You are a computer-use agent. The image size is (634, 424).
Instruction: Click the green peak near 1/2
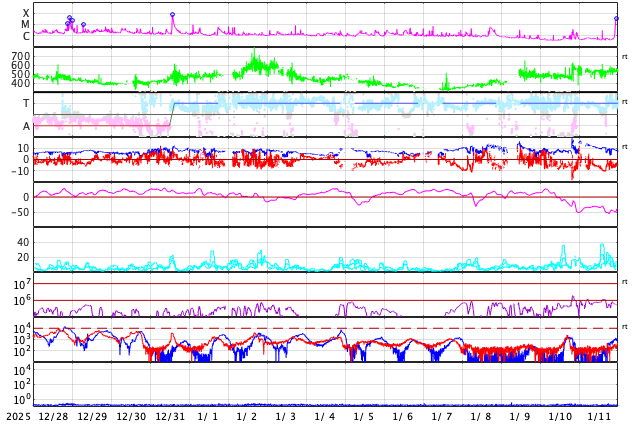click(254, 51)
